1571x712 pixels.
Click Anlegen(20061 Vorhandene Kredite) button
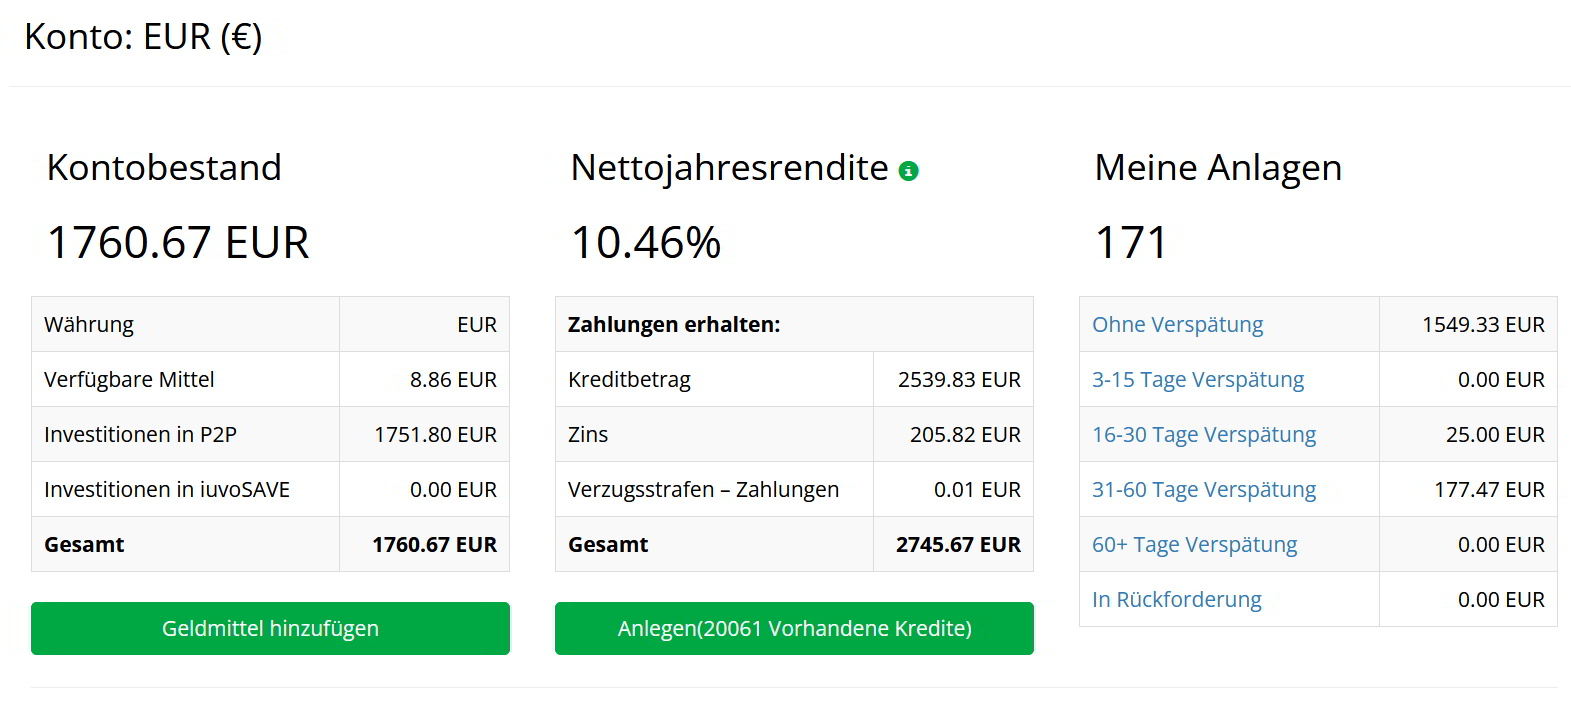point(794,628)
